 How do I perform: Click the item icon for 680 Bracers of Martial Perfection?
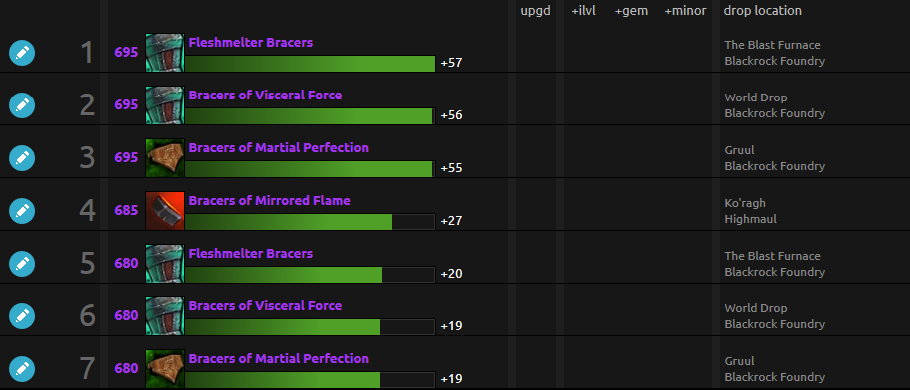[x=165, y=369]
